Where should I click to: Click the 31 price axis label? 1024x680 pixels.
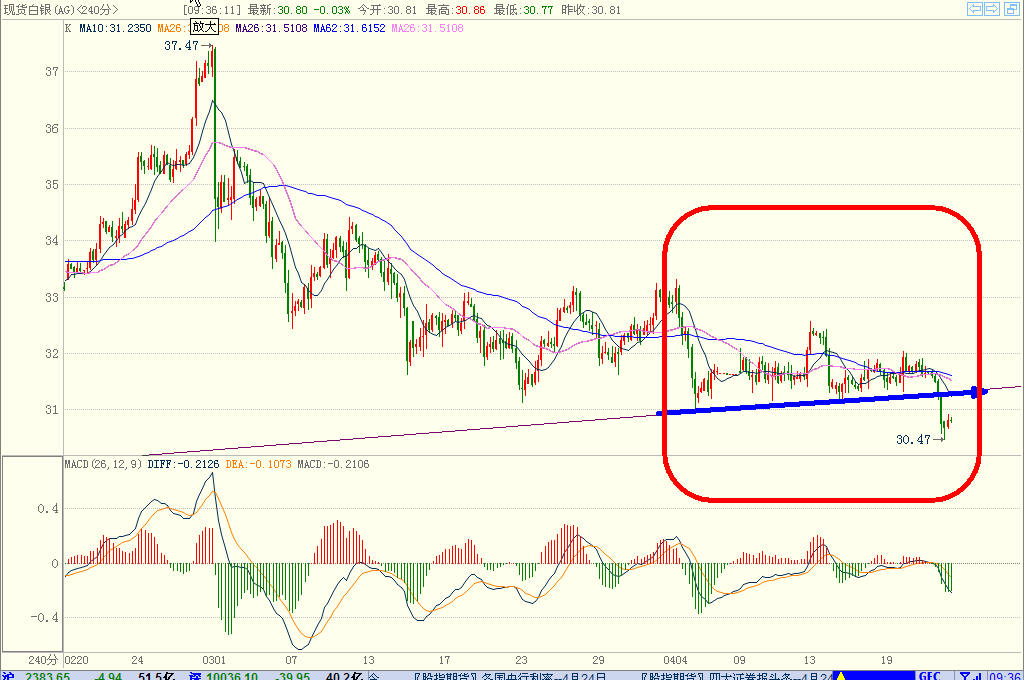[52, 410]
